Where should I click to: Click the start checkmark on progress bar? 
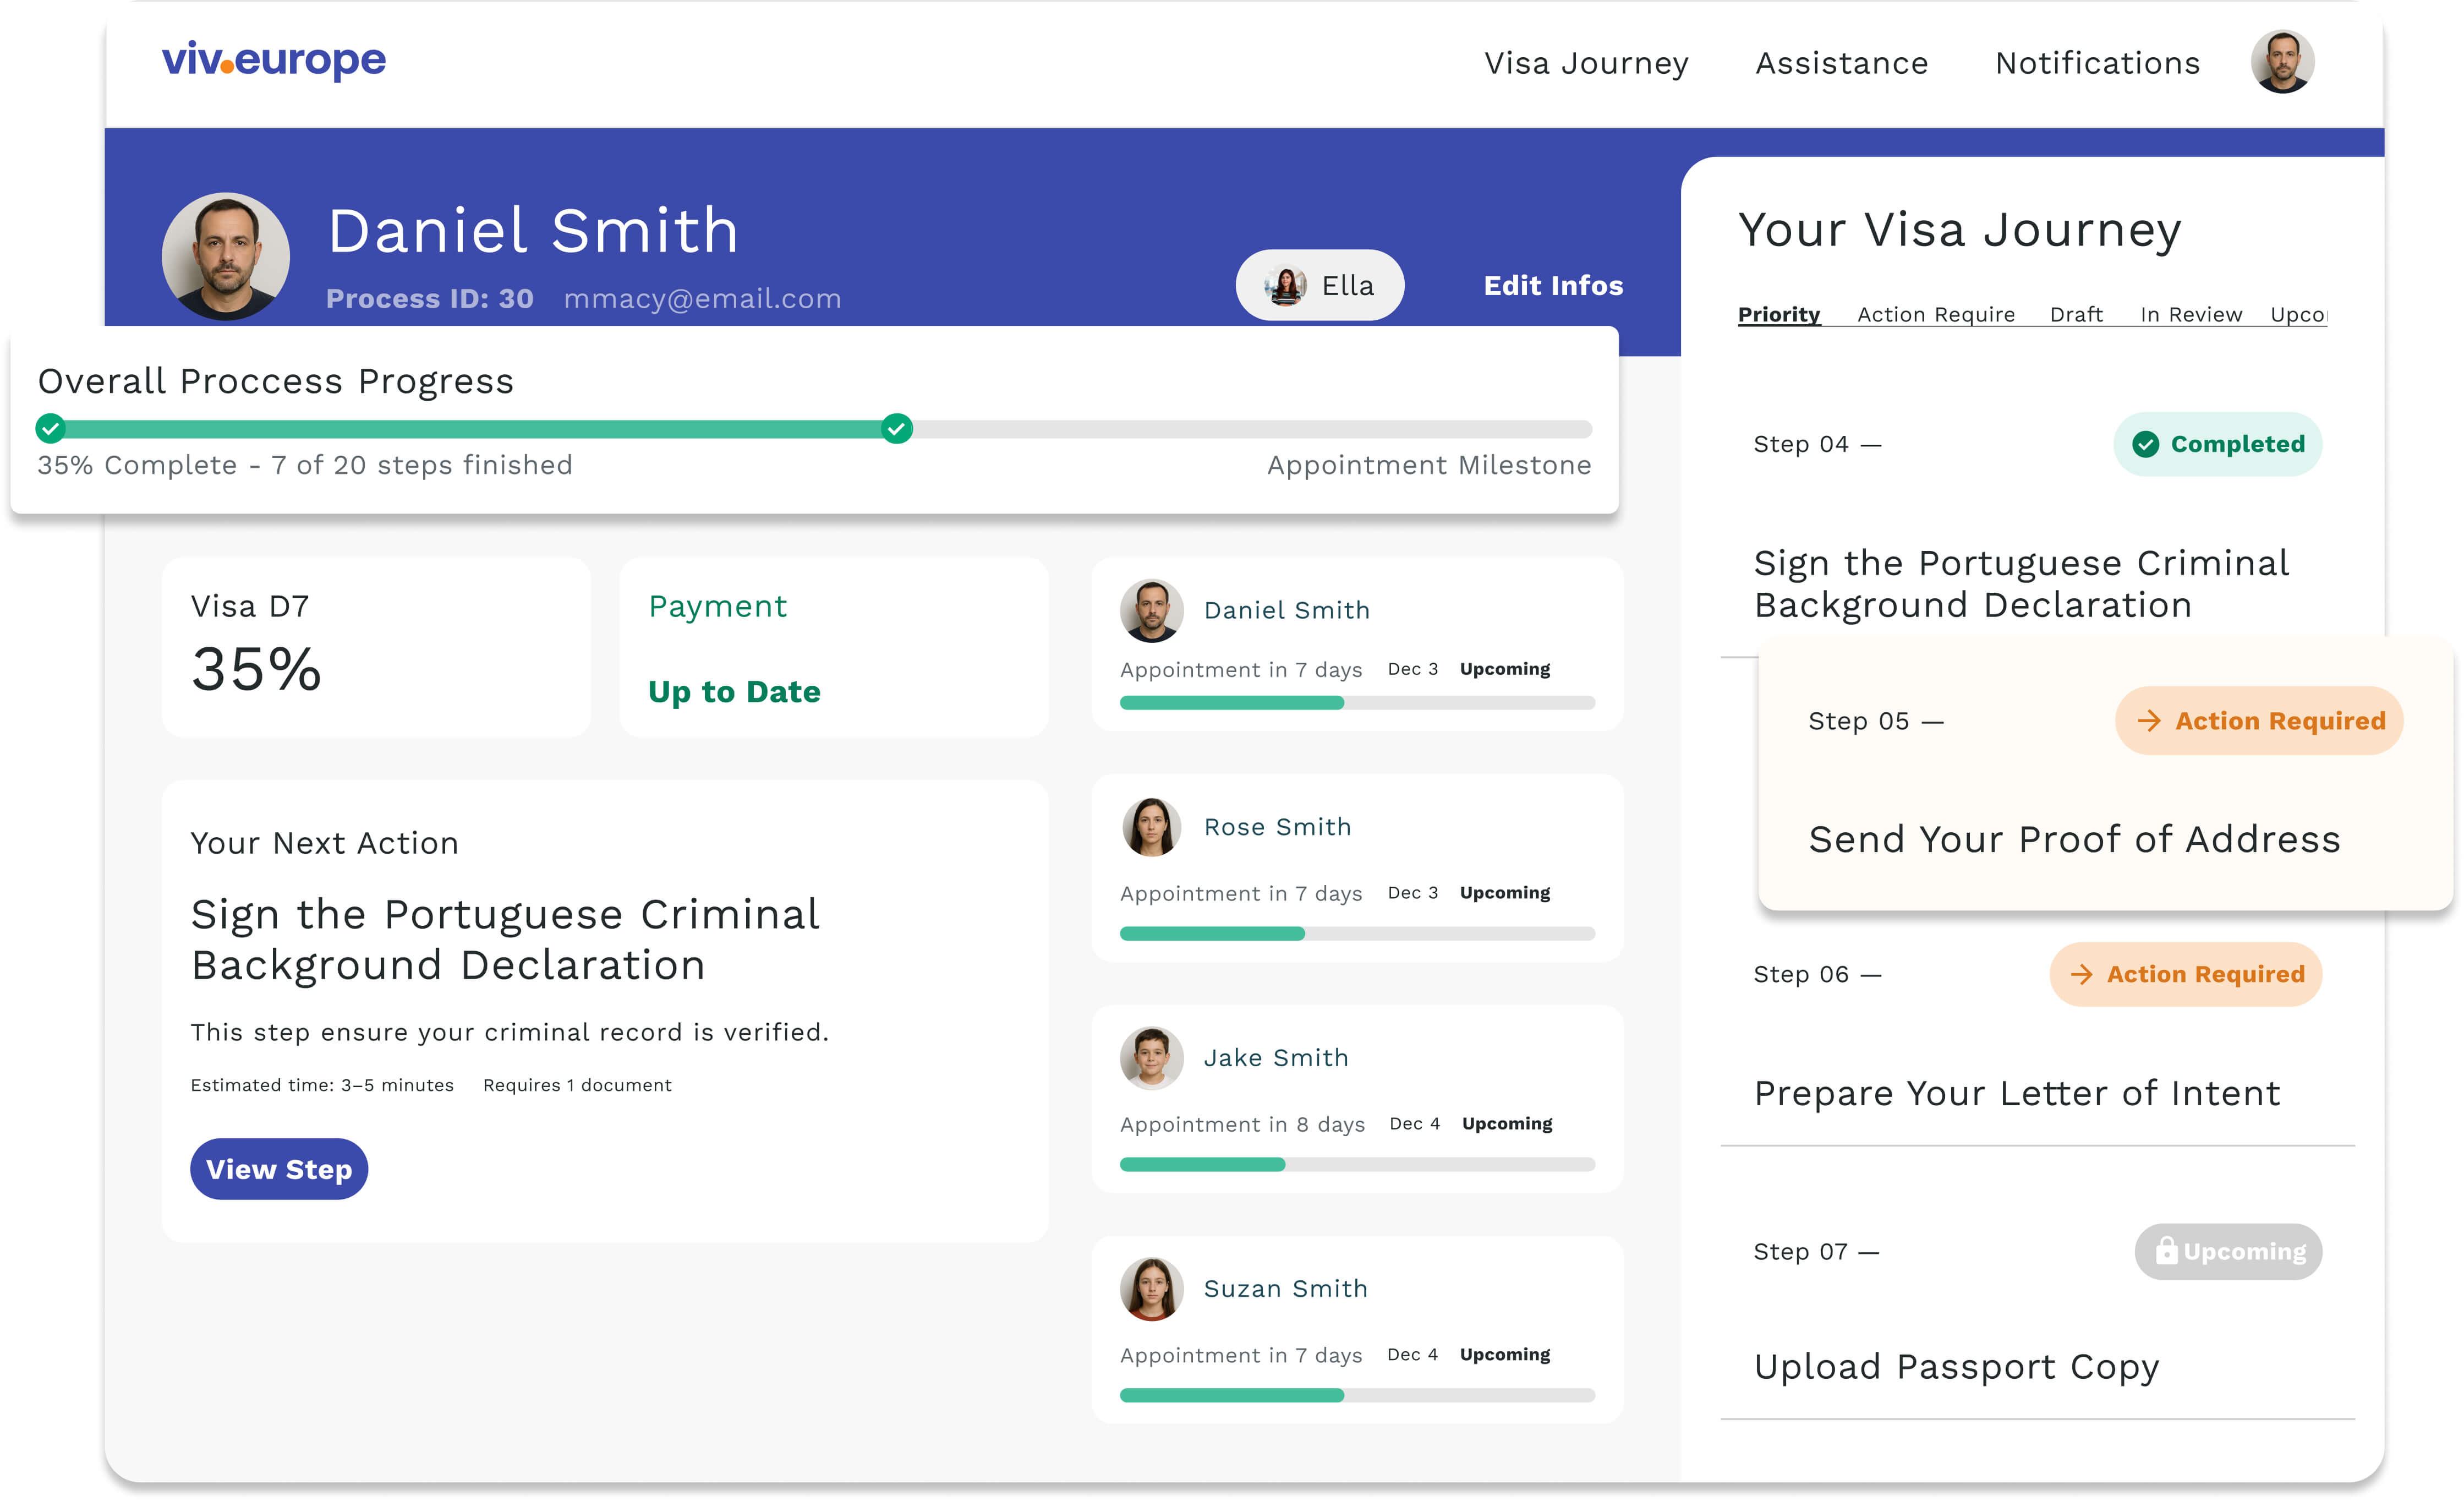click(x=50, y=428)
